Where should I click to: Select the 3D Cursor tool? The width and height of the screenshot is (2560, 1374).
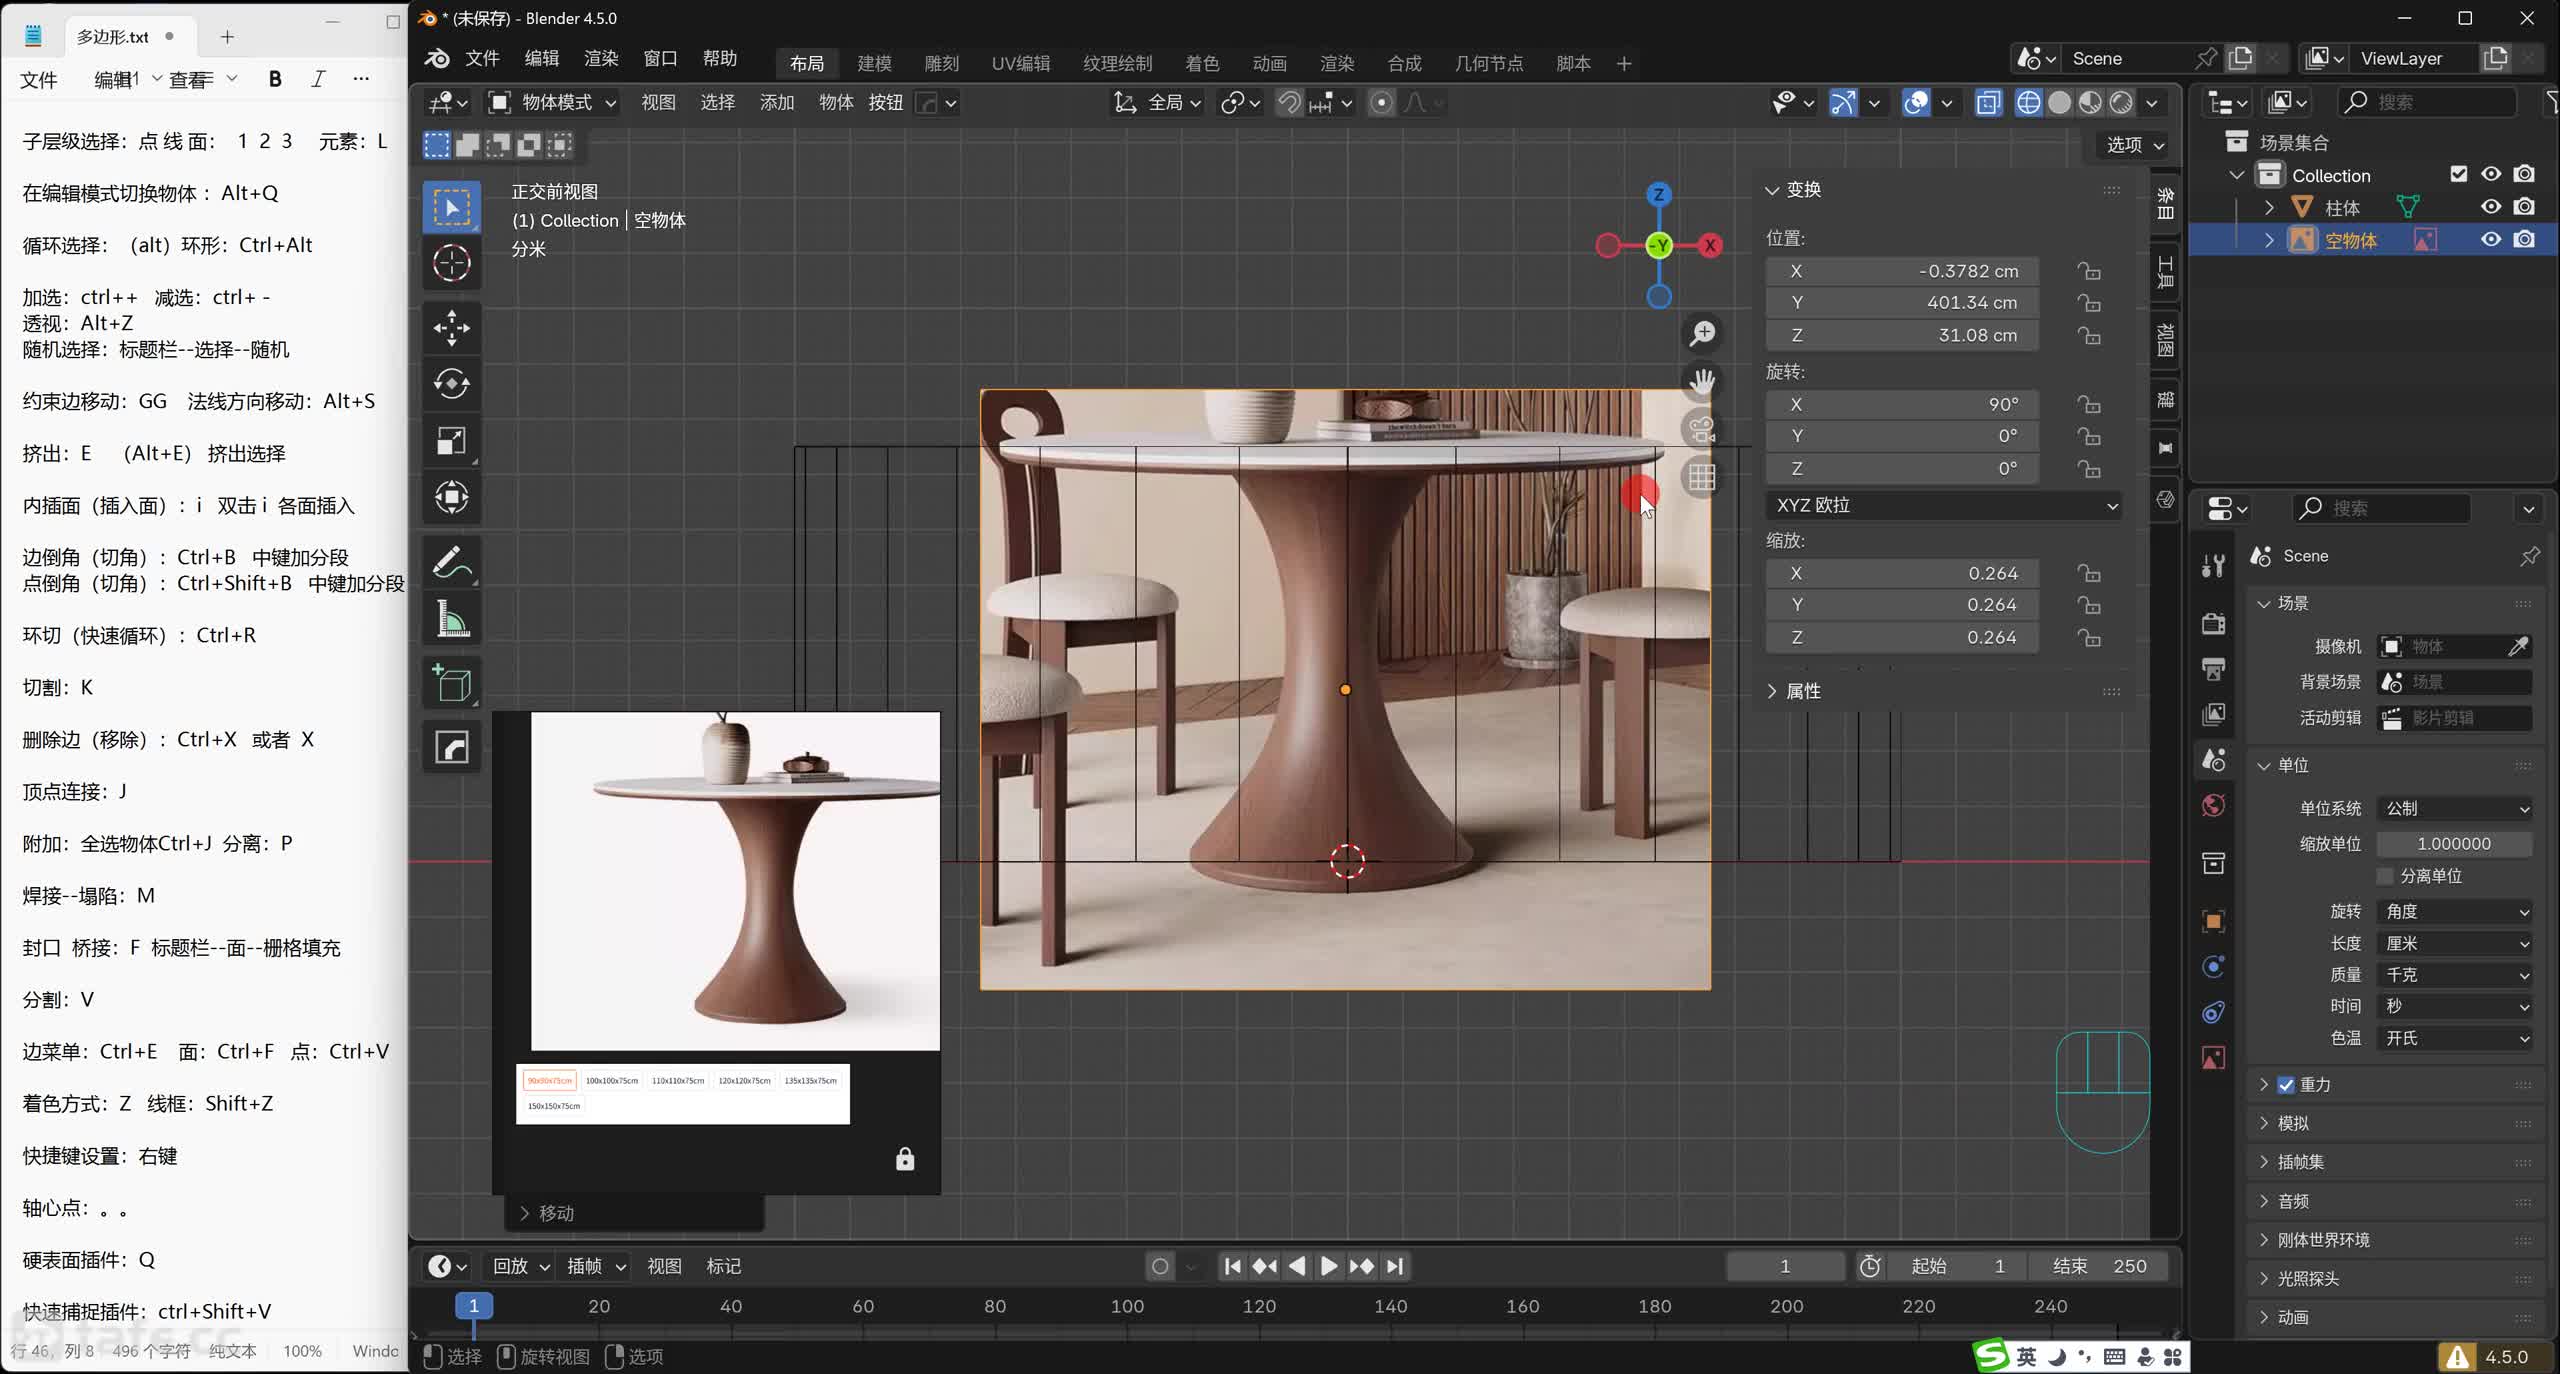[451, 263]
